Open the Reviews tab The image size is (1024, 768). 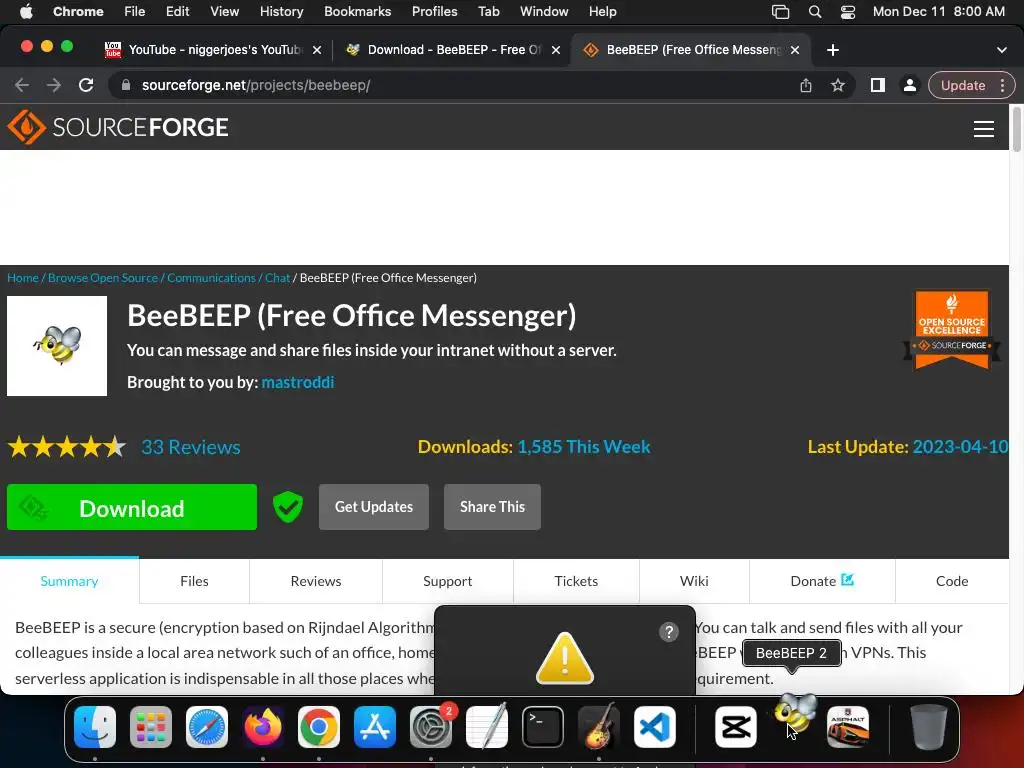tap(315, 581)
